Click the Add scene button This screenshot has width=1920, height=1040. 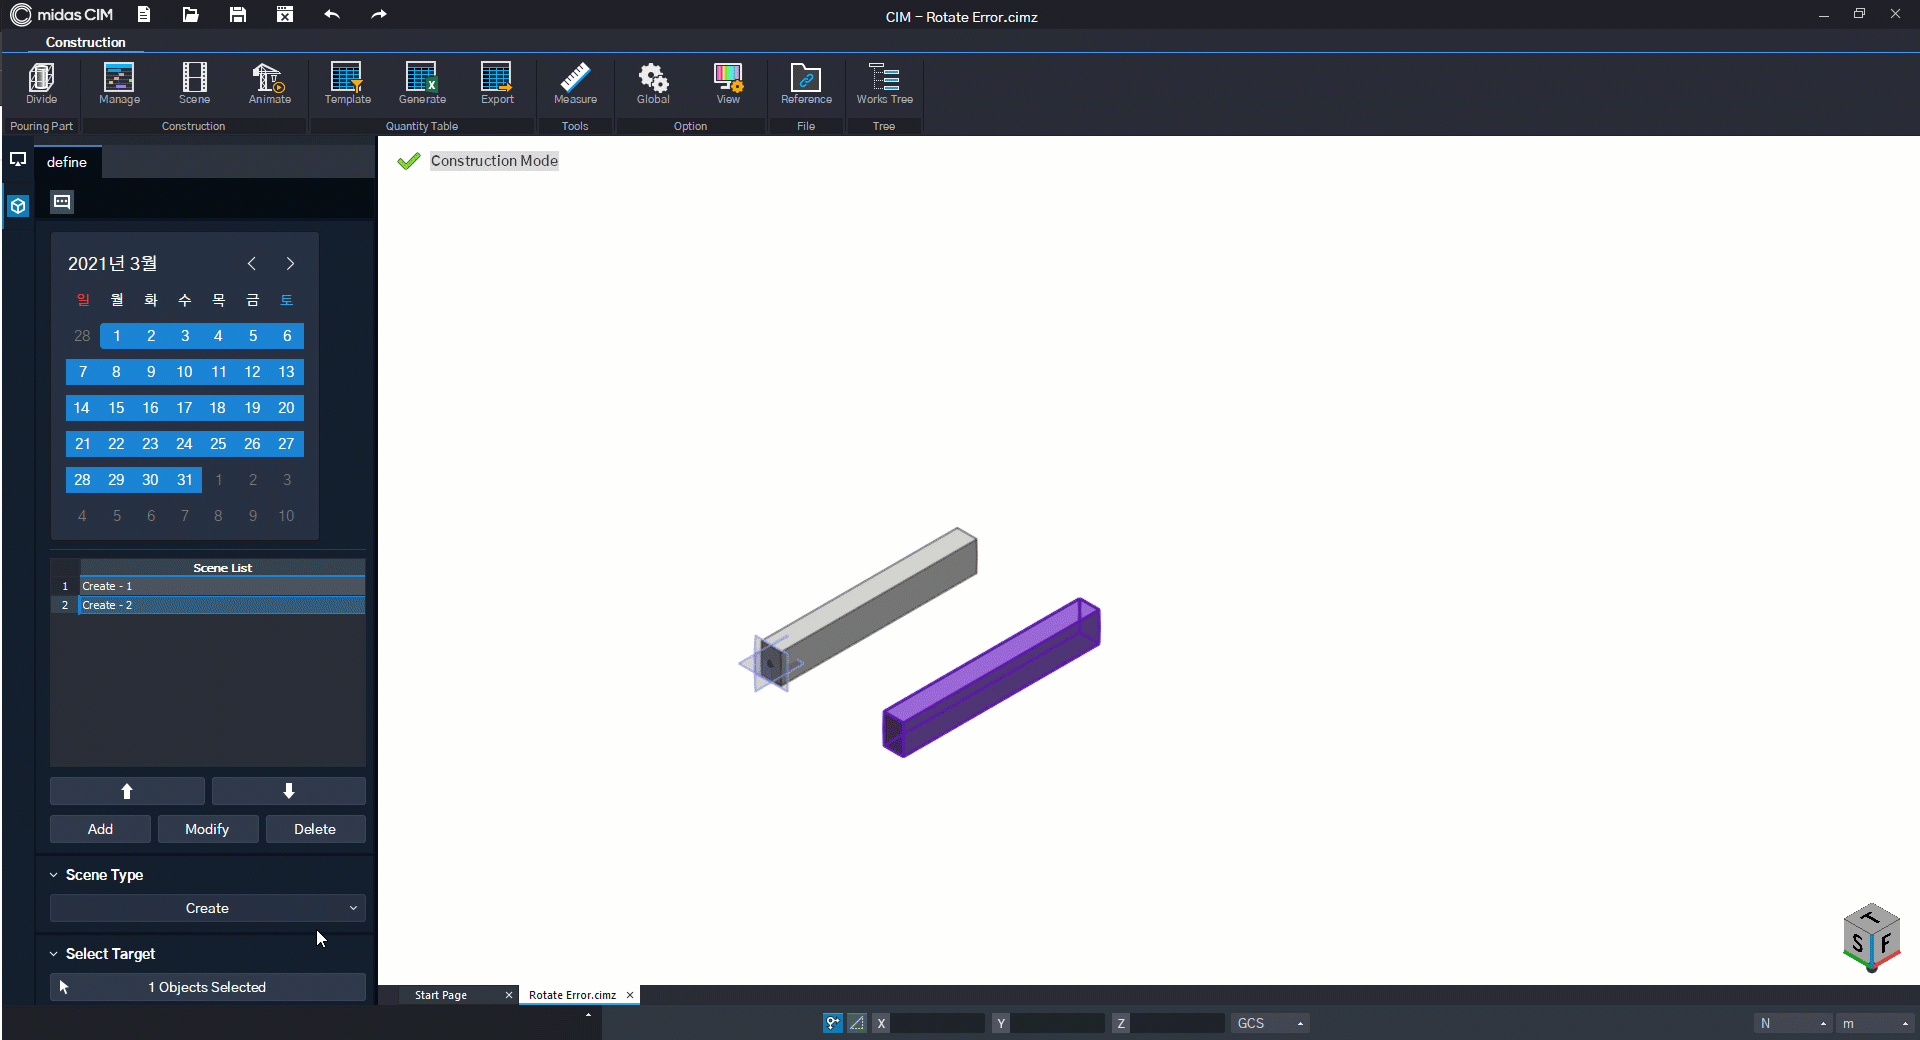pos(100,829)
